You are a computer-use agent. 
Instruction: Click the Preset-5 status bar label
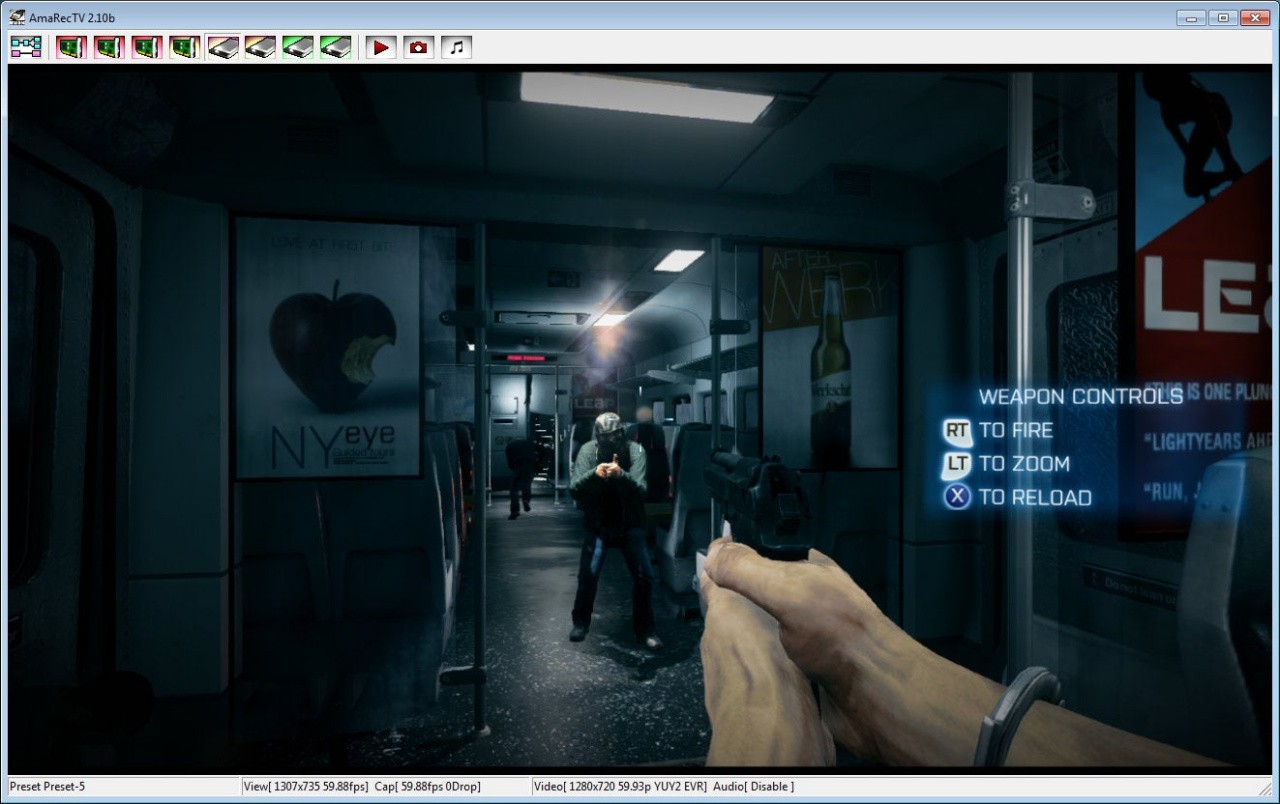point(48,787)
